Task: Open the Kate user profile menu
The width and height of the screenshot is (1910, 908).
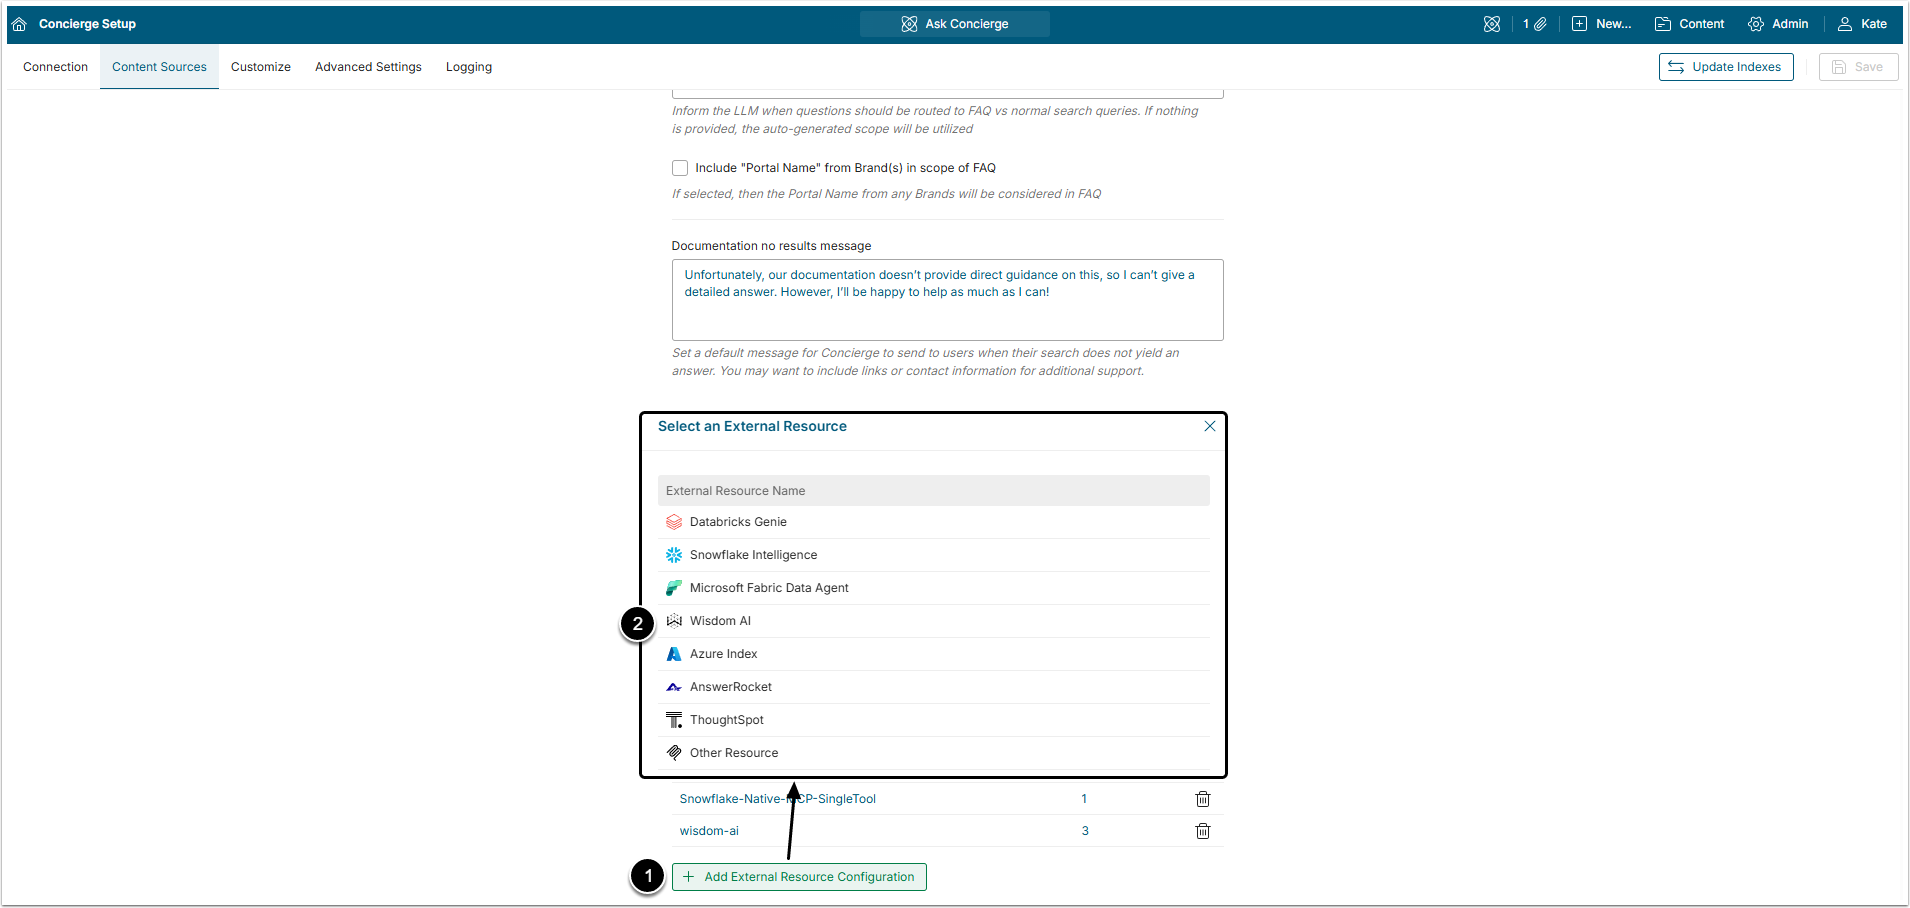Action: (x=1862, y=24)
